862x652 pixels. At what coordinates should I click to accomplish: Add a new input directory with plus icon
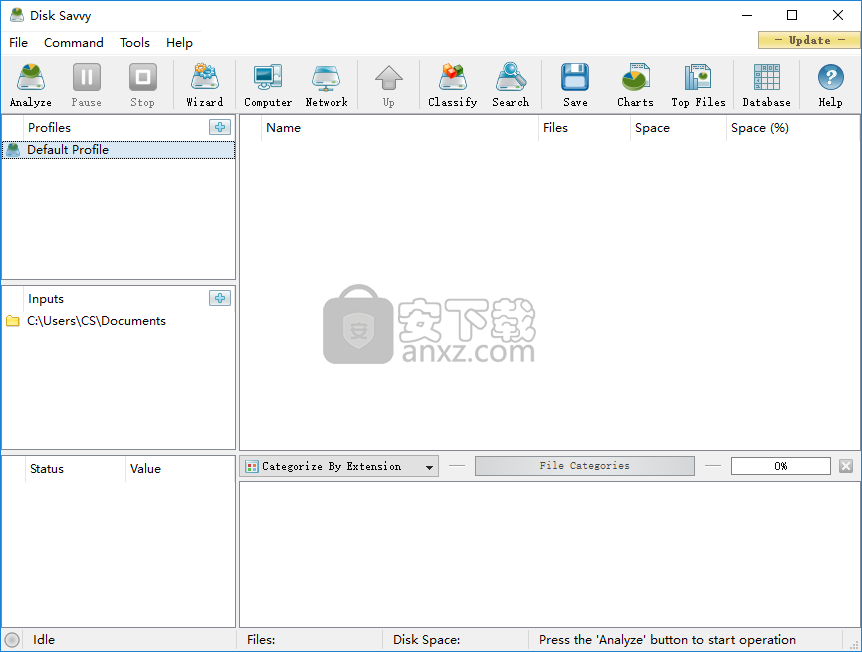point(220,298)
